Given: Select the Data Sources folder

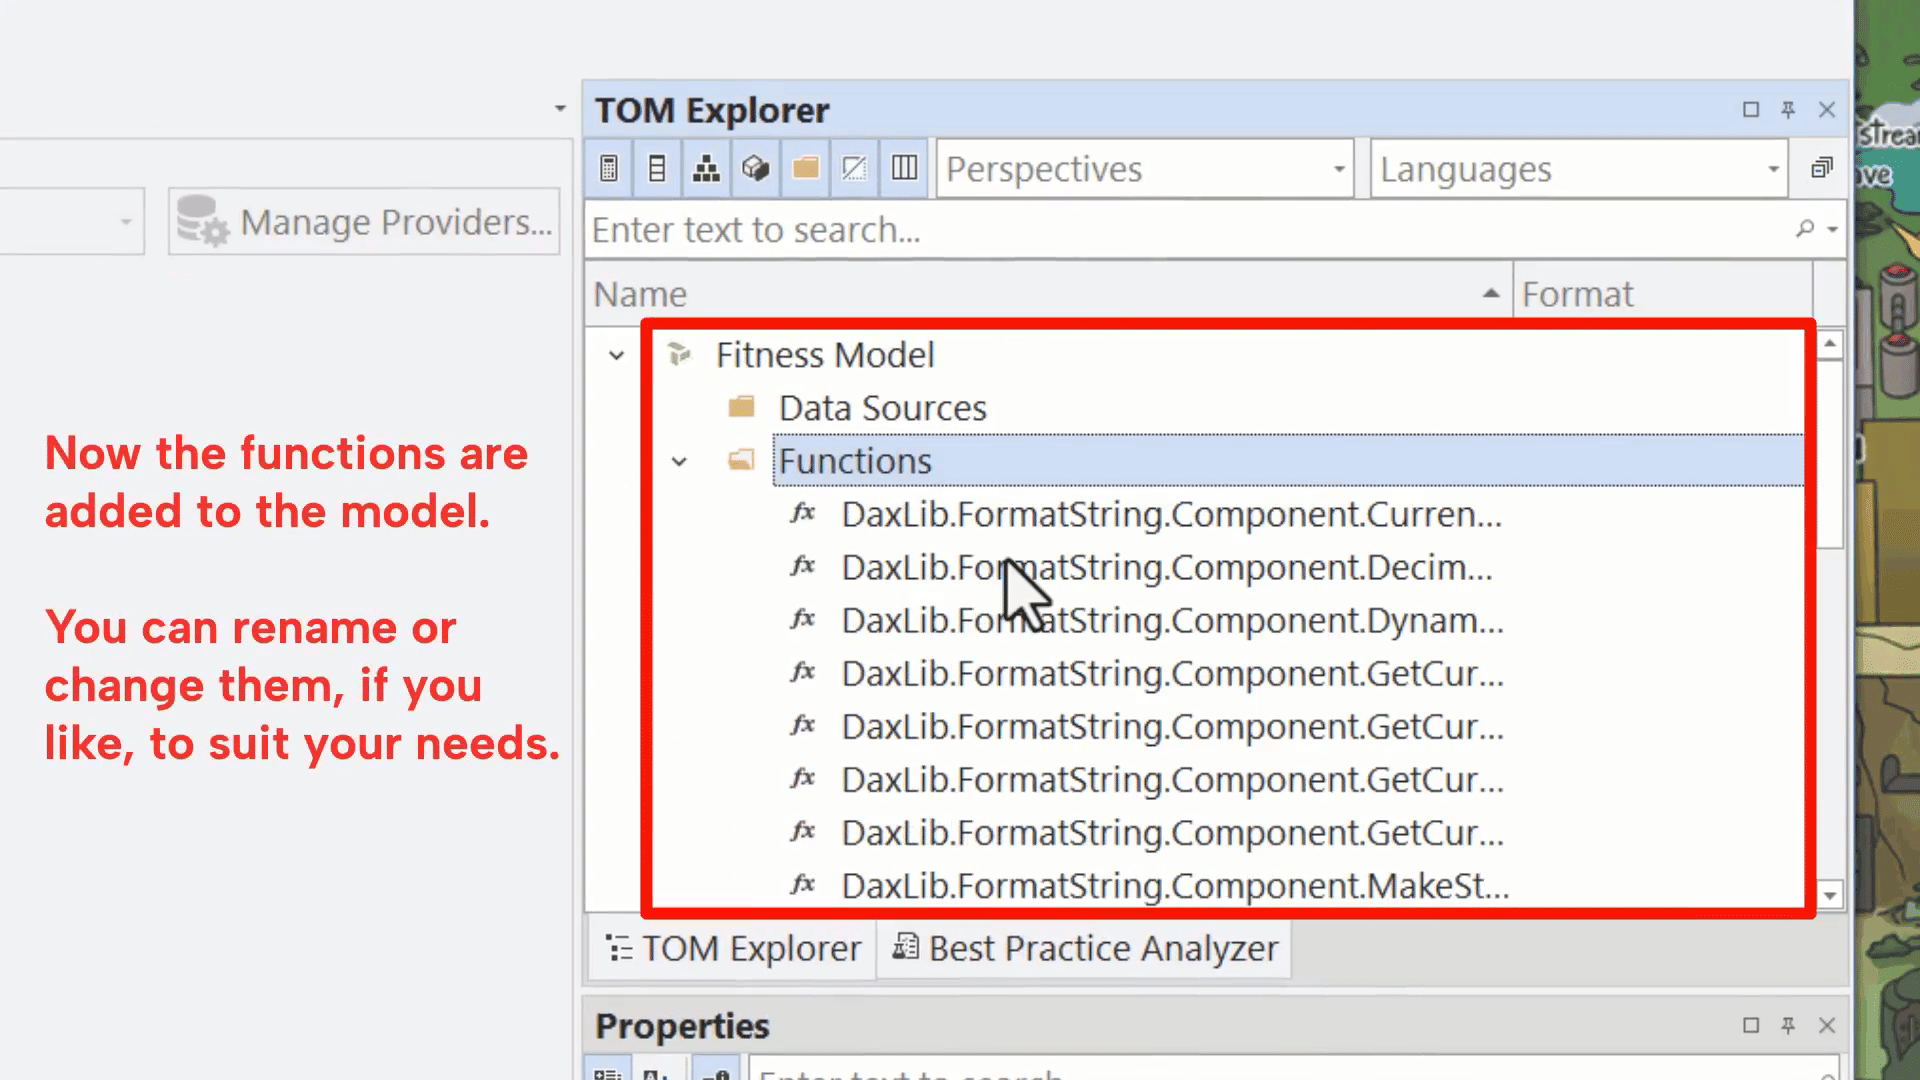Looking at the screenshot, I should pos(882,408).
